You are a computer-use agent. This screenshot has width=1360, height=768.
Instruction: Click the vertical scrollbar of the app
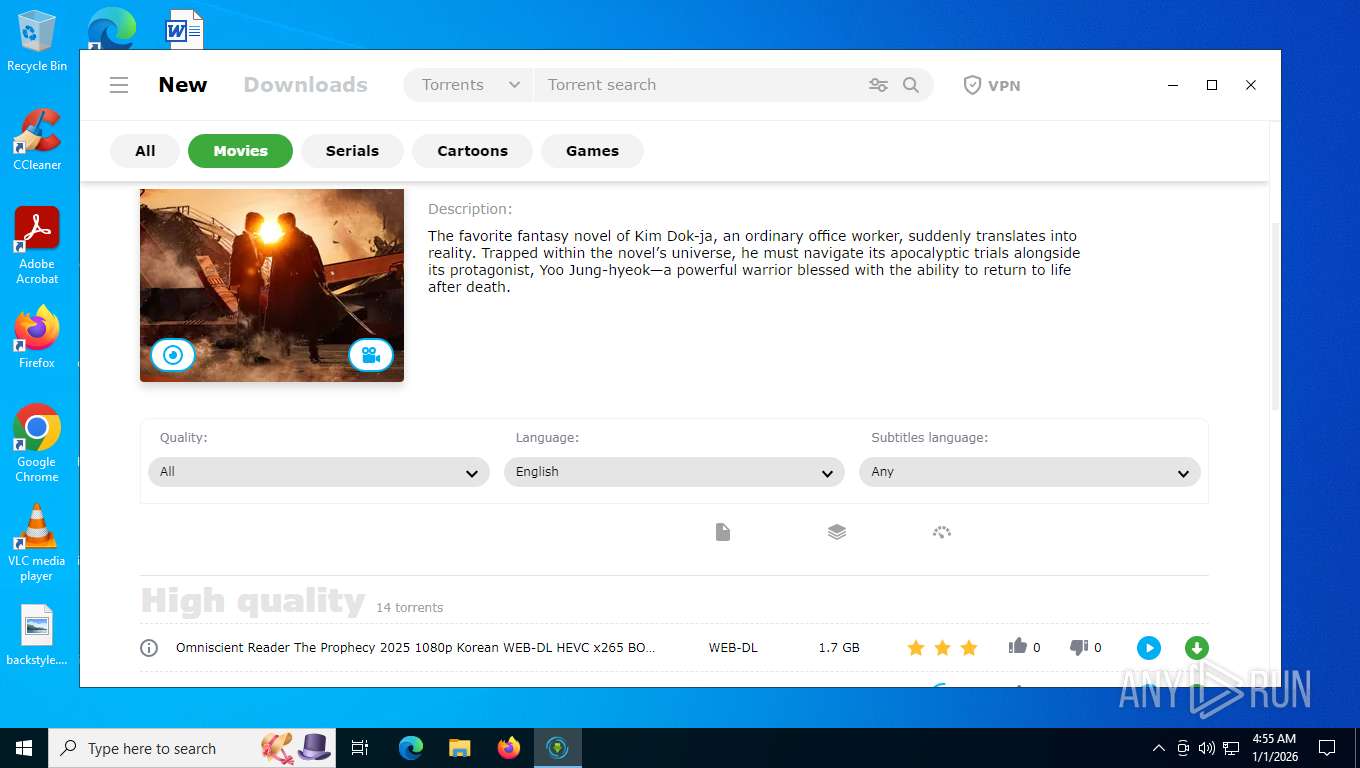point(1275,315)
